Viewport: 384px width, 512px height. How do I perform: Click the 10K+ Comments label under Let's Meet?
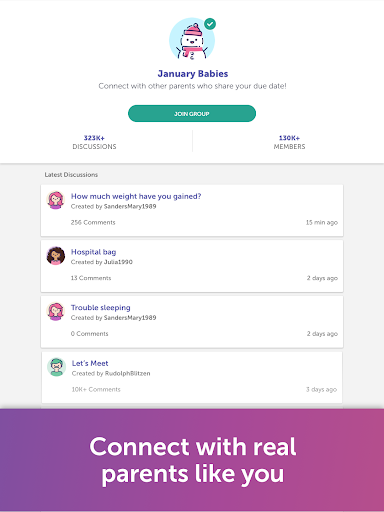[x=96, y=389]
